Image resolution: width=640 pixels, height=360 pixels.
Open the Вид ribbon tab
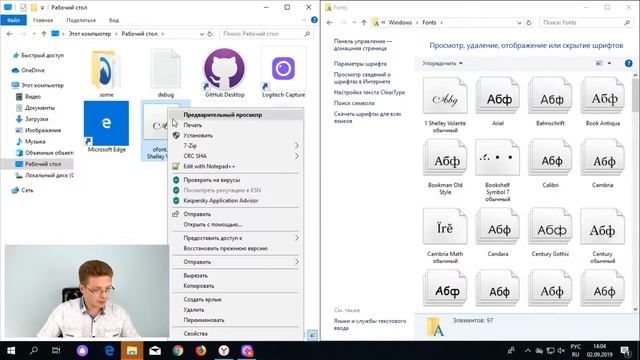point(114,20)
